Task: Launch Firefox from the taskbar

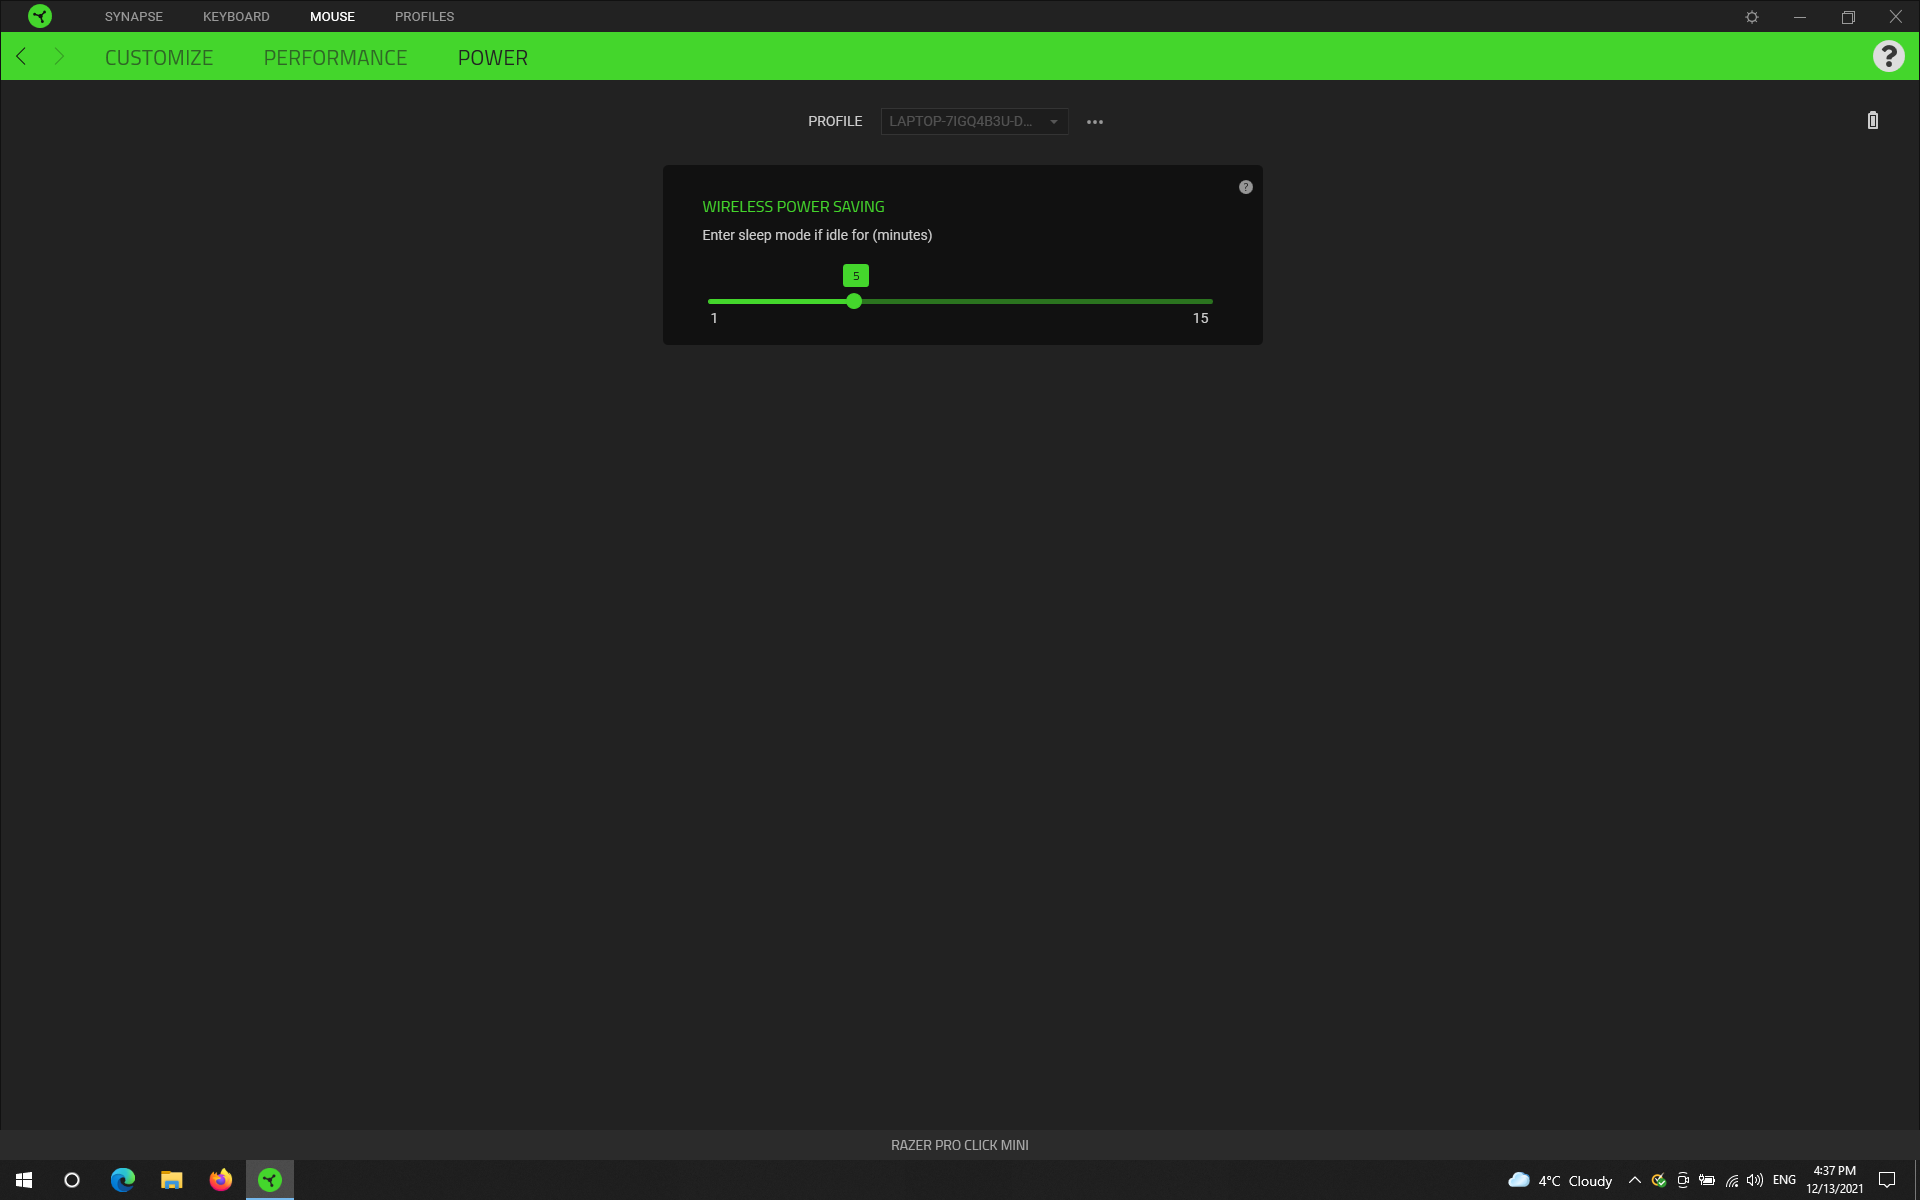Action: coord(221,1180)
